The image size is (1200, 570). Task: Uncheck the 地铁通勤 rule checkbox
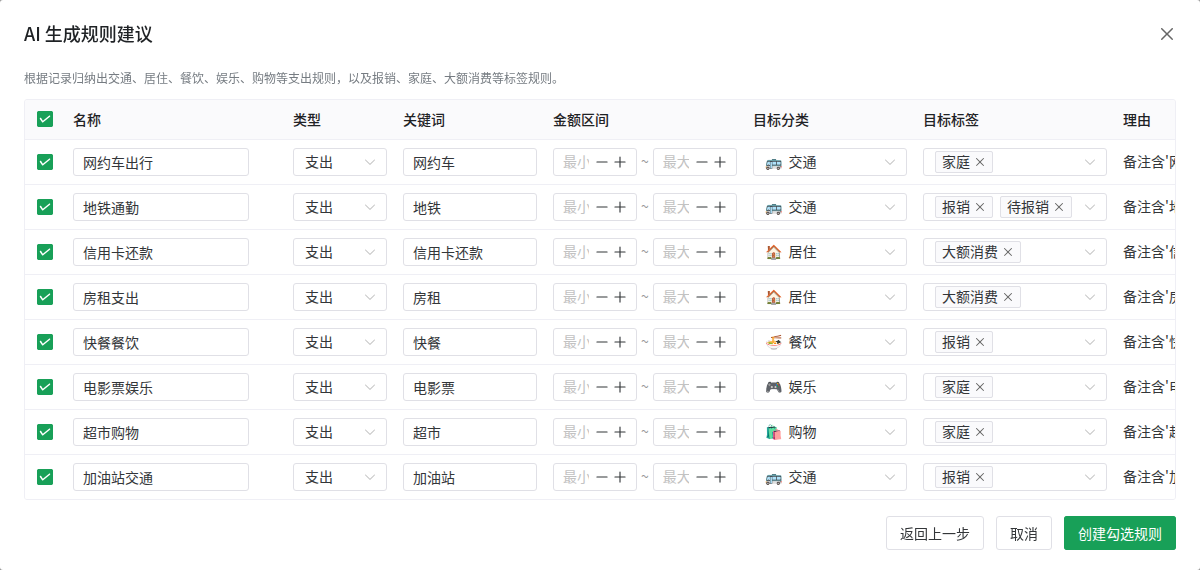pyautogui.click(x=45, y=207)
